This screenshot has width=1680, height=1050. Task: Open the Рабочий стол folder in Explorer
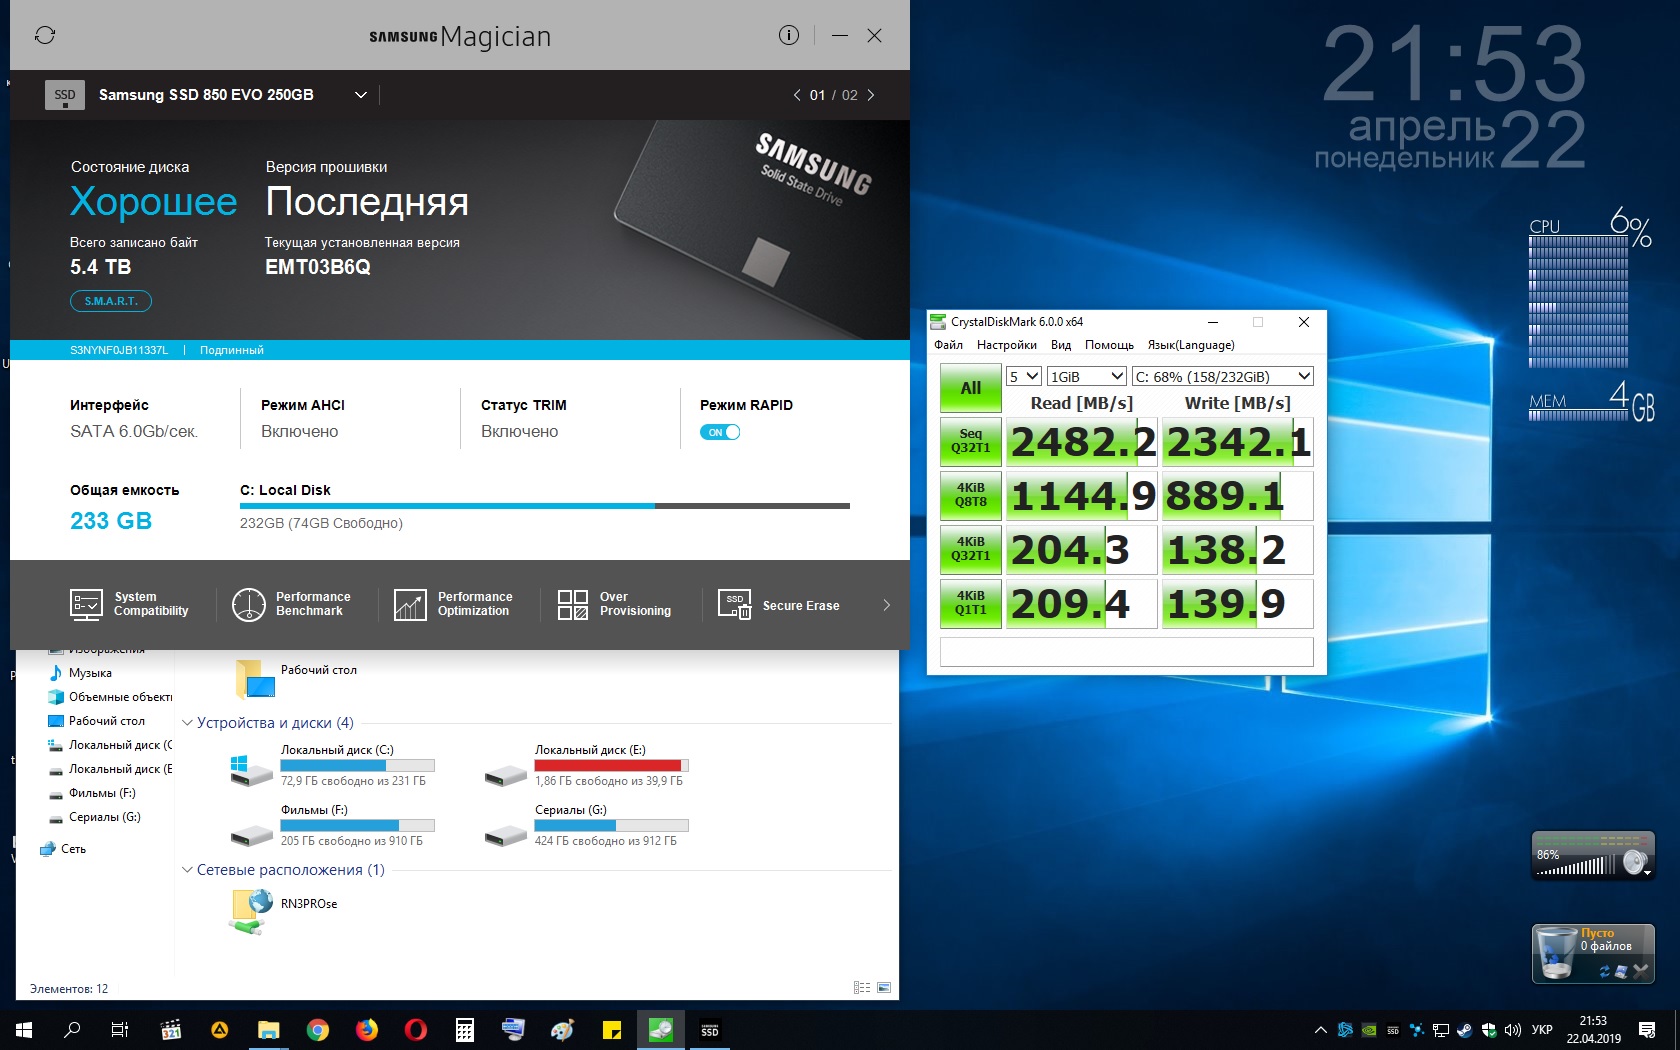(295, 677)
